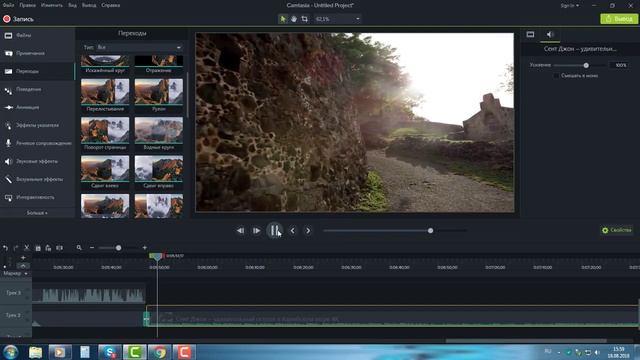Select the crop tool in canvas toolbar
The height and width of the screenshot is (360, 640).
coord(304,19)
